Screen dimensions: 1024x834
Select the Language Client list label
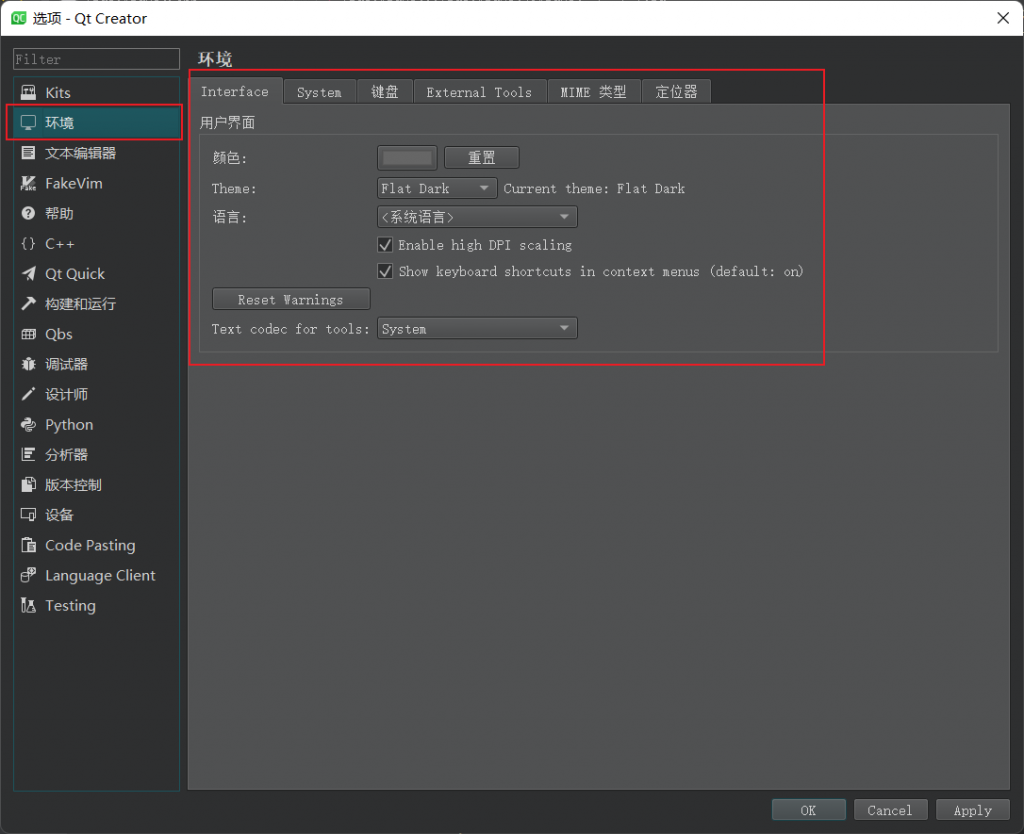[101, 575]
